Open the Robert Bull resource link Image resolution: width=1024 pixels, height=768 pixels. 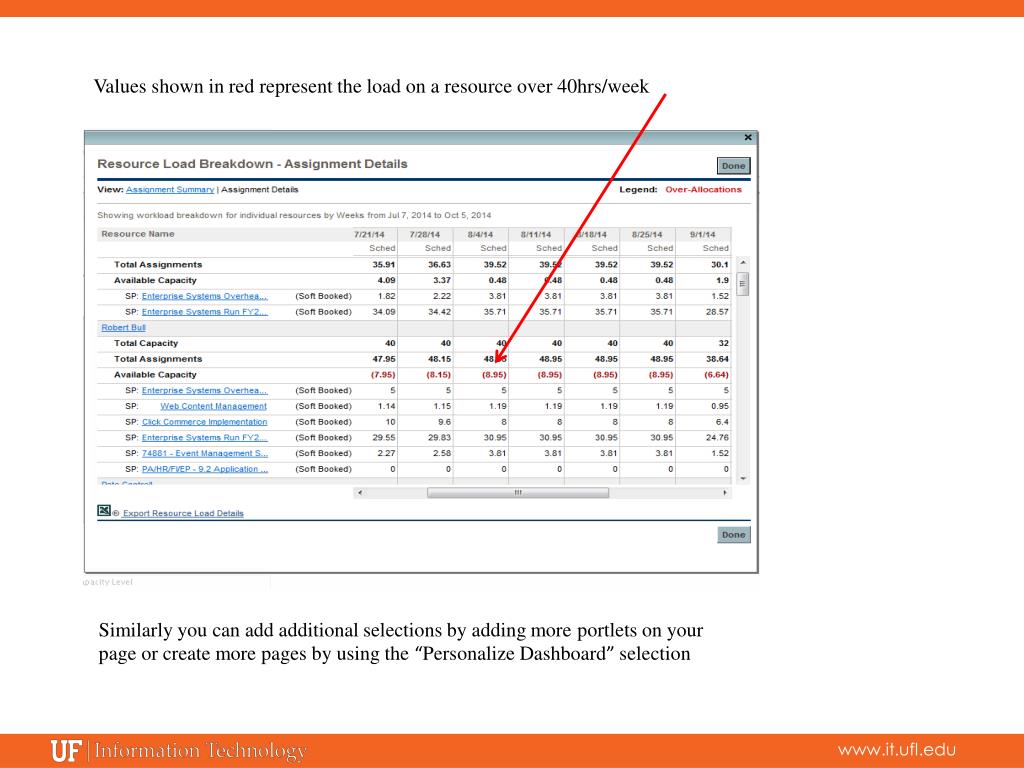click(123, 327)
